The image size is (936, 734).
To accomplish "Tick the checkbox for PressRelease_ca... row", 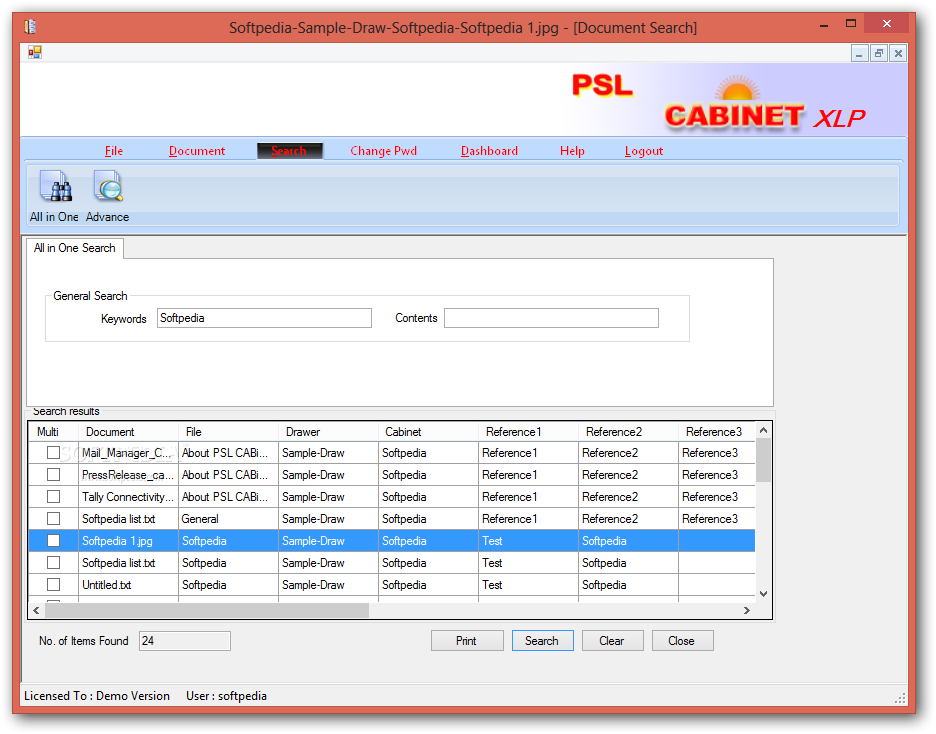I will (54, 474).
